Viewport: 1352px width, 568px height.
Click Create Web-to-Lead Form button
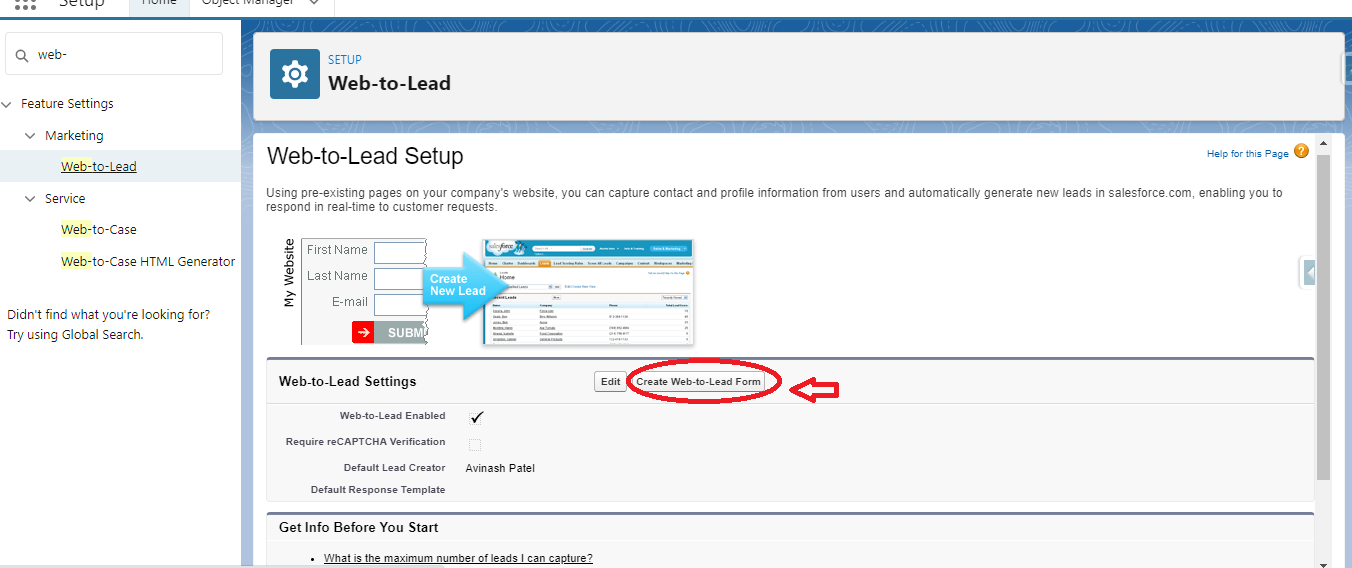[698, 382]
